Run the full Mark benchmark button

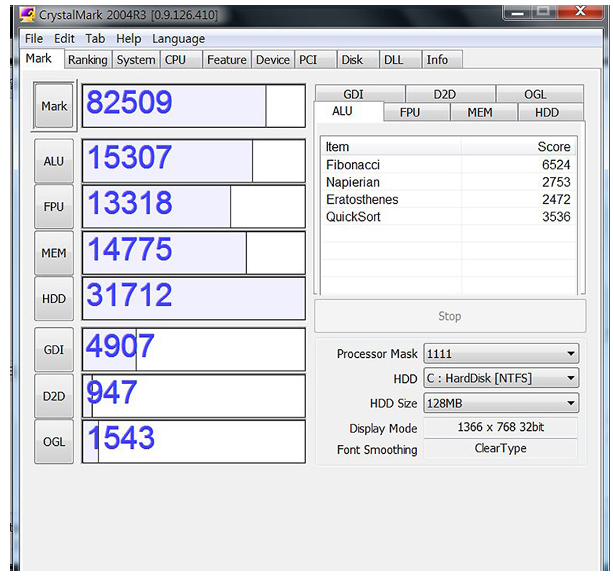pyautogui.click(x=54, y=106)
